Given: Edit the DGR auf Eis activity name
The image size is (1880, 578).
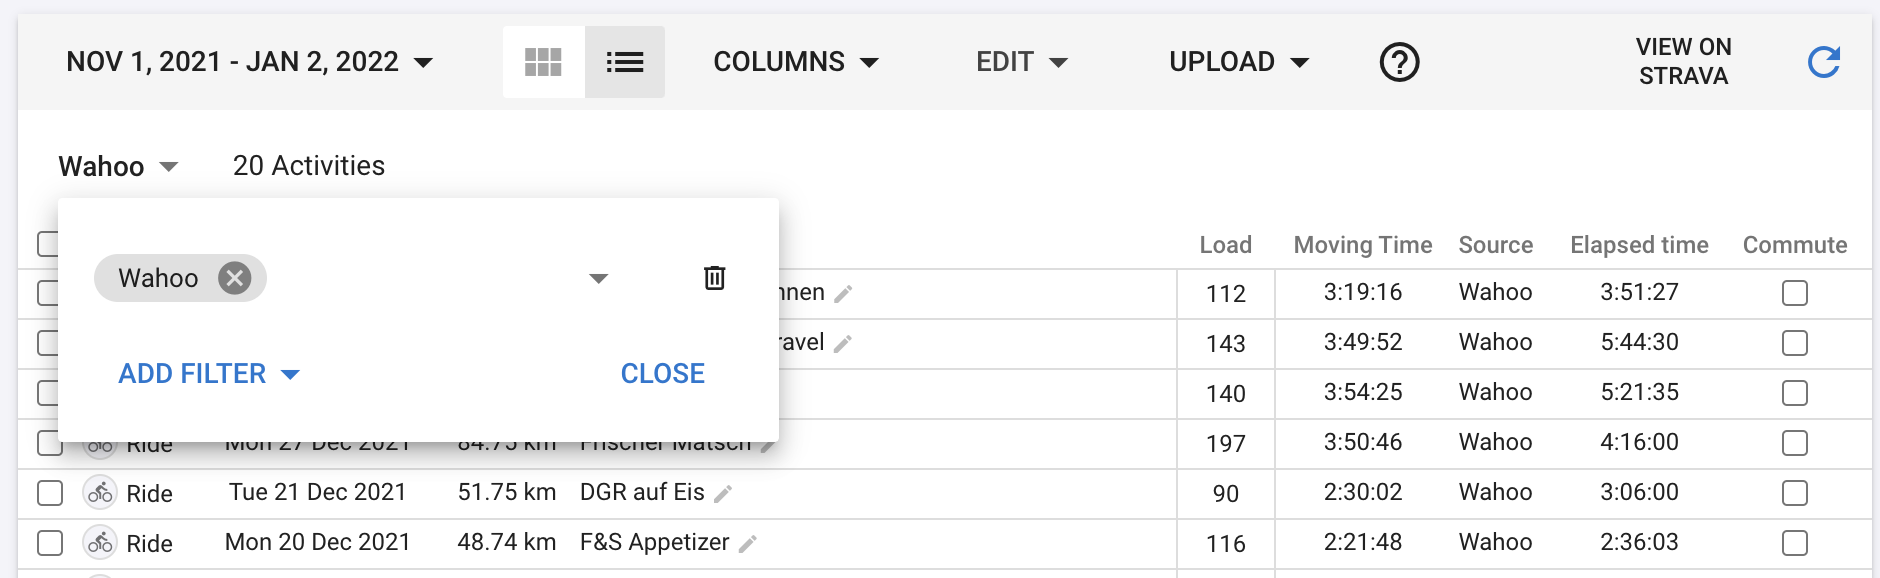Looking at the screenshot, I should [723, 493].
